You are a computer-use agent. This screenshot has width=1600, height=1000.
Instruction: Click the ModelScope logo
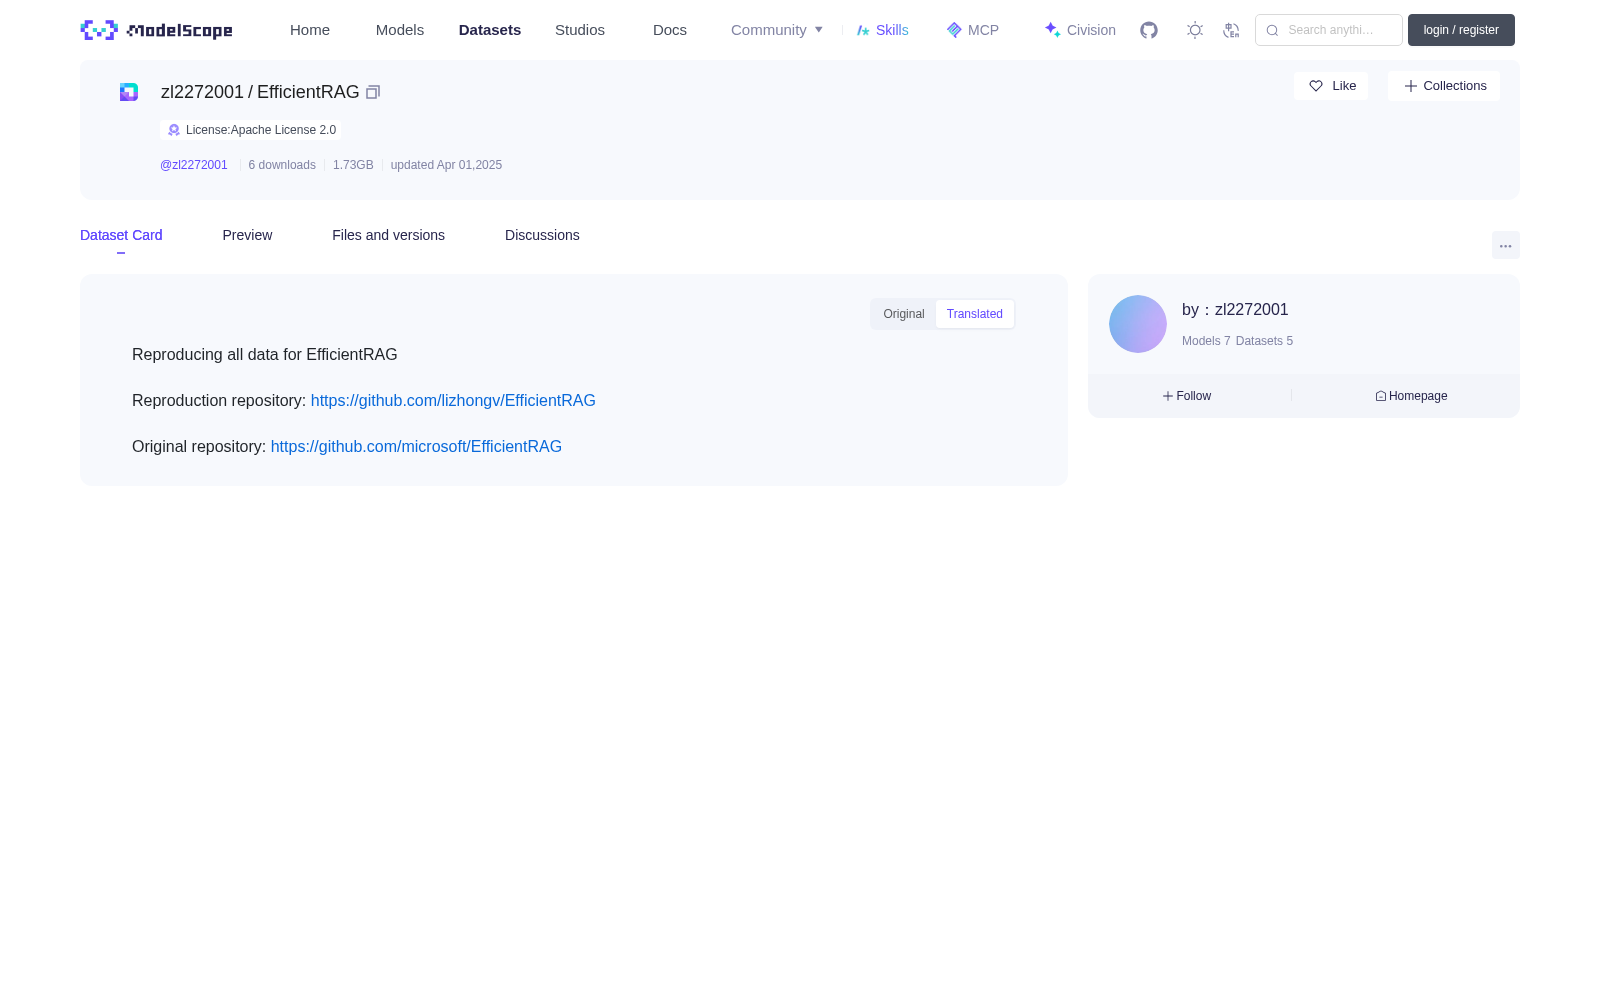pos(156,30)
